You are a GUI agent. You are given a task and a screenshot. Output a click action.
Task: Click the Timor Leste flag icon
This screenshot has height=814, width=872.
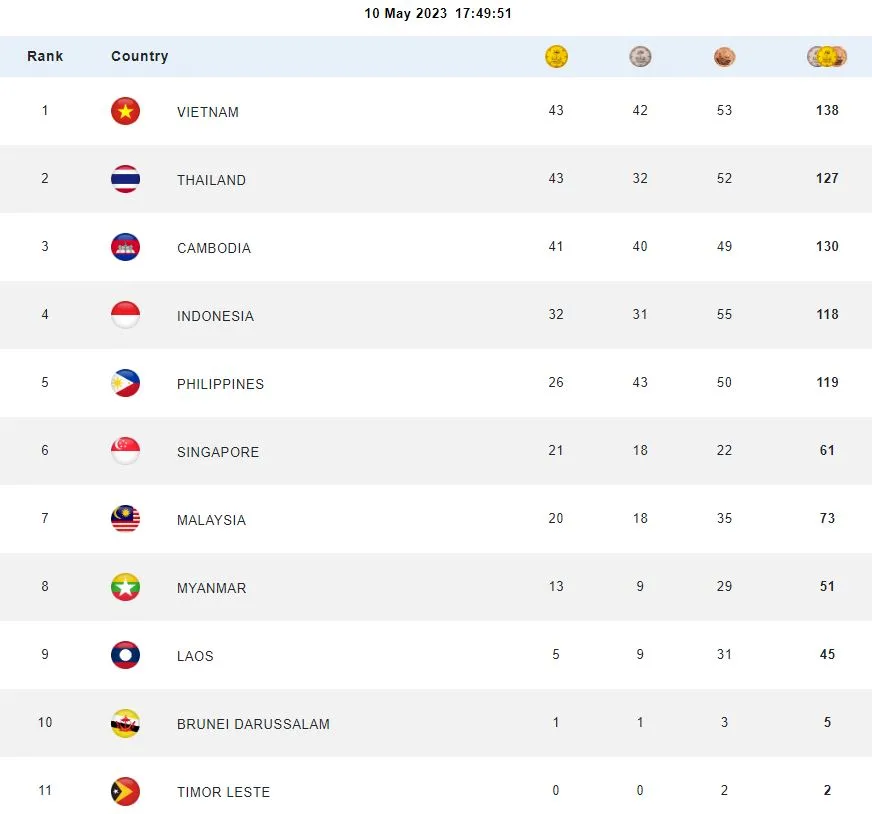pyautogui.click(x=125, y=791)
